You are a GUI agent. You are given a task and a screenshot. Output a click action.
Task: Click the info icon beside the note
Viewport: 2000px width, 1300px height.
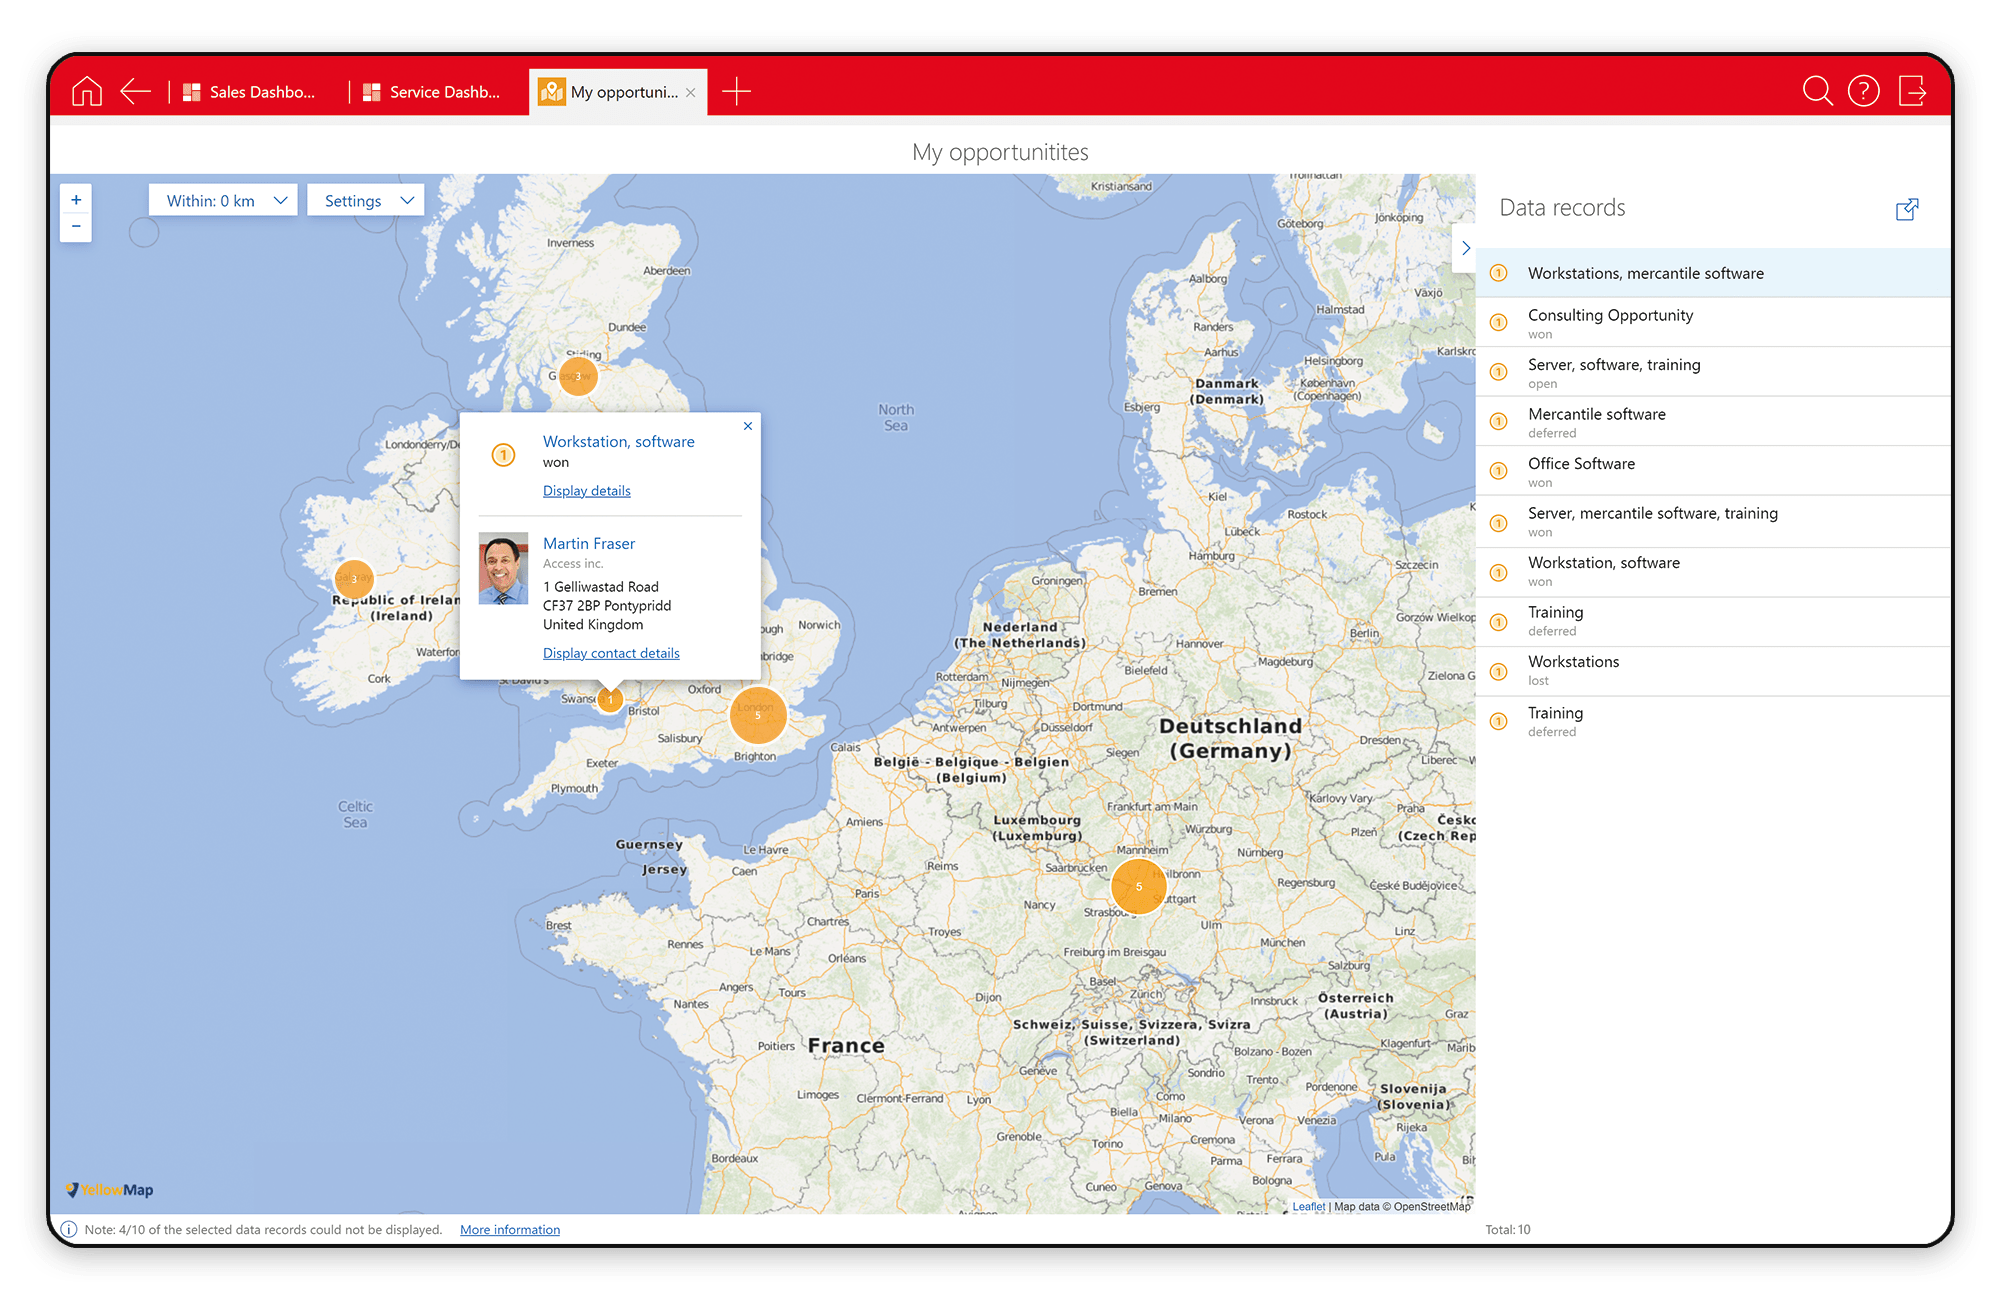pyautogui.click(x=69, y=1229)
